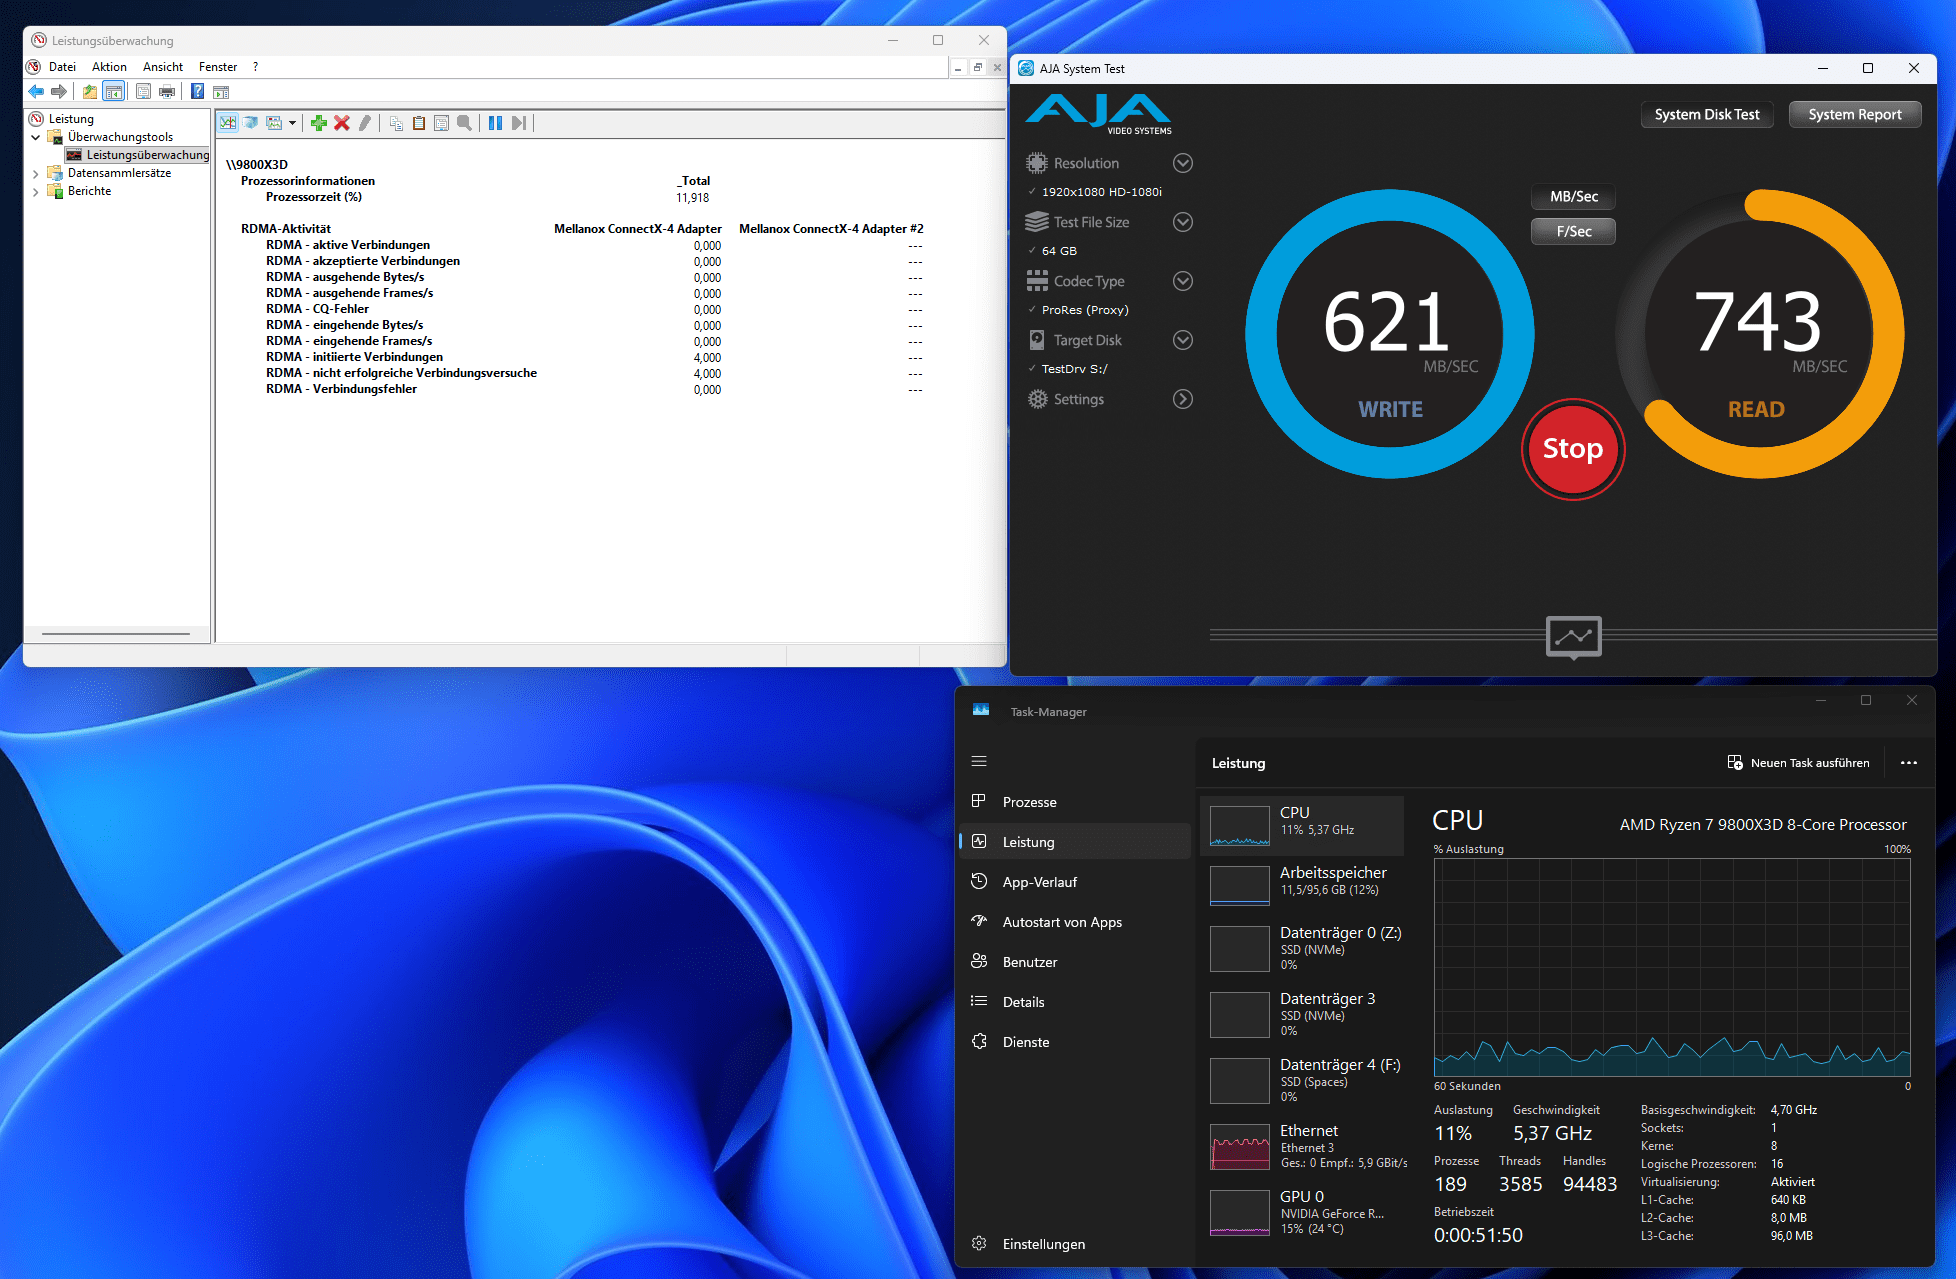This screenshot has height=1279, width=1956.
Task: Freeze the display with the pause icon
Action: pyautogui.click(x=495, y=123)
